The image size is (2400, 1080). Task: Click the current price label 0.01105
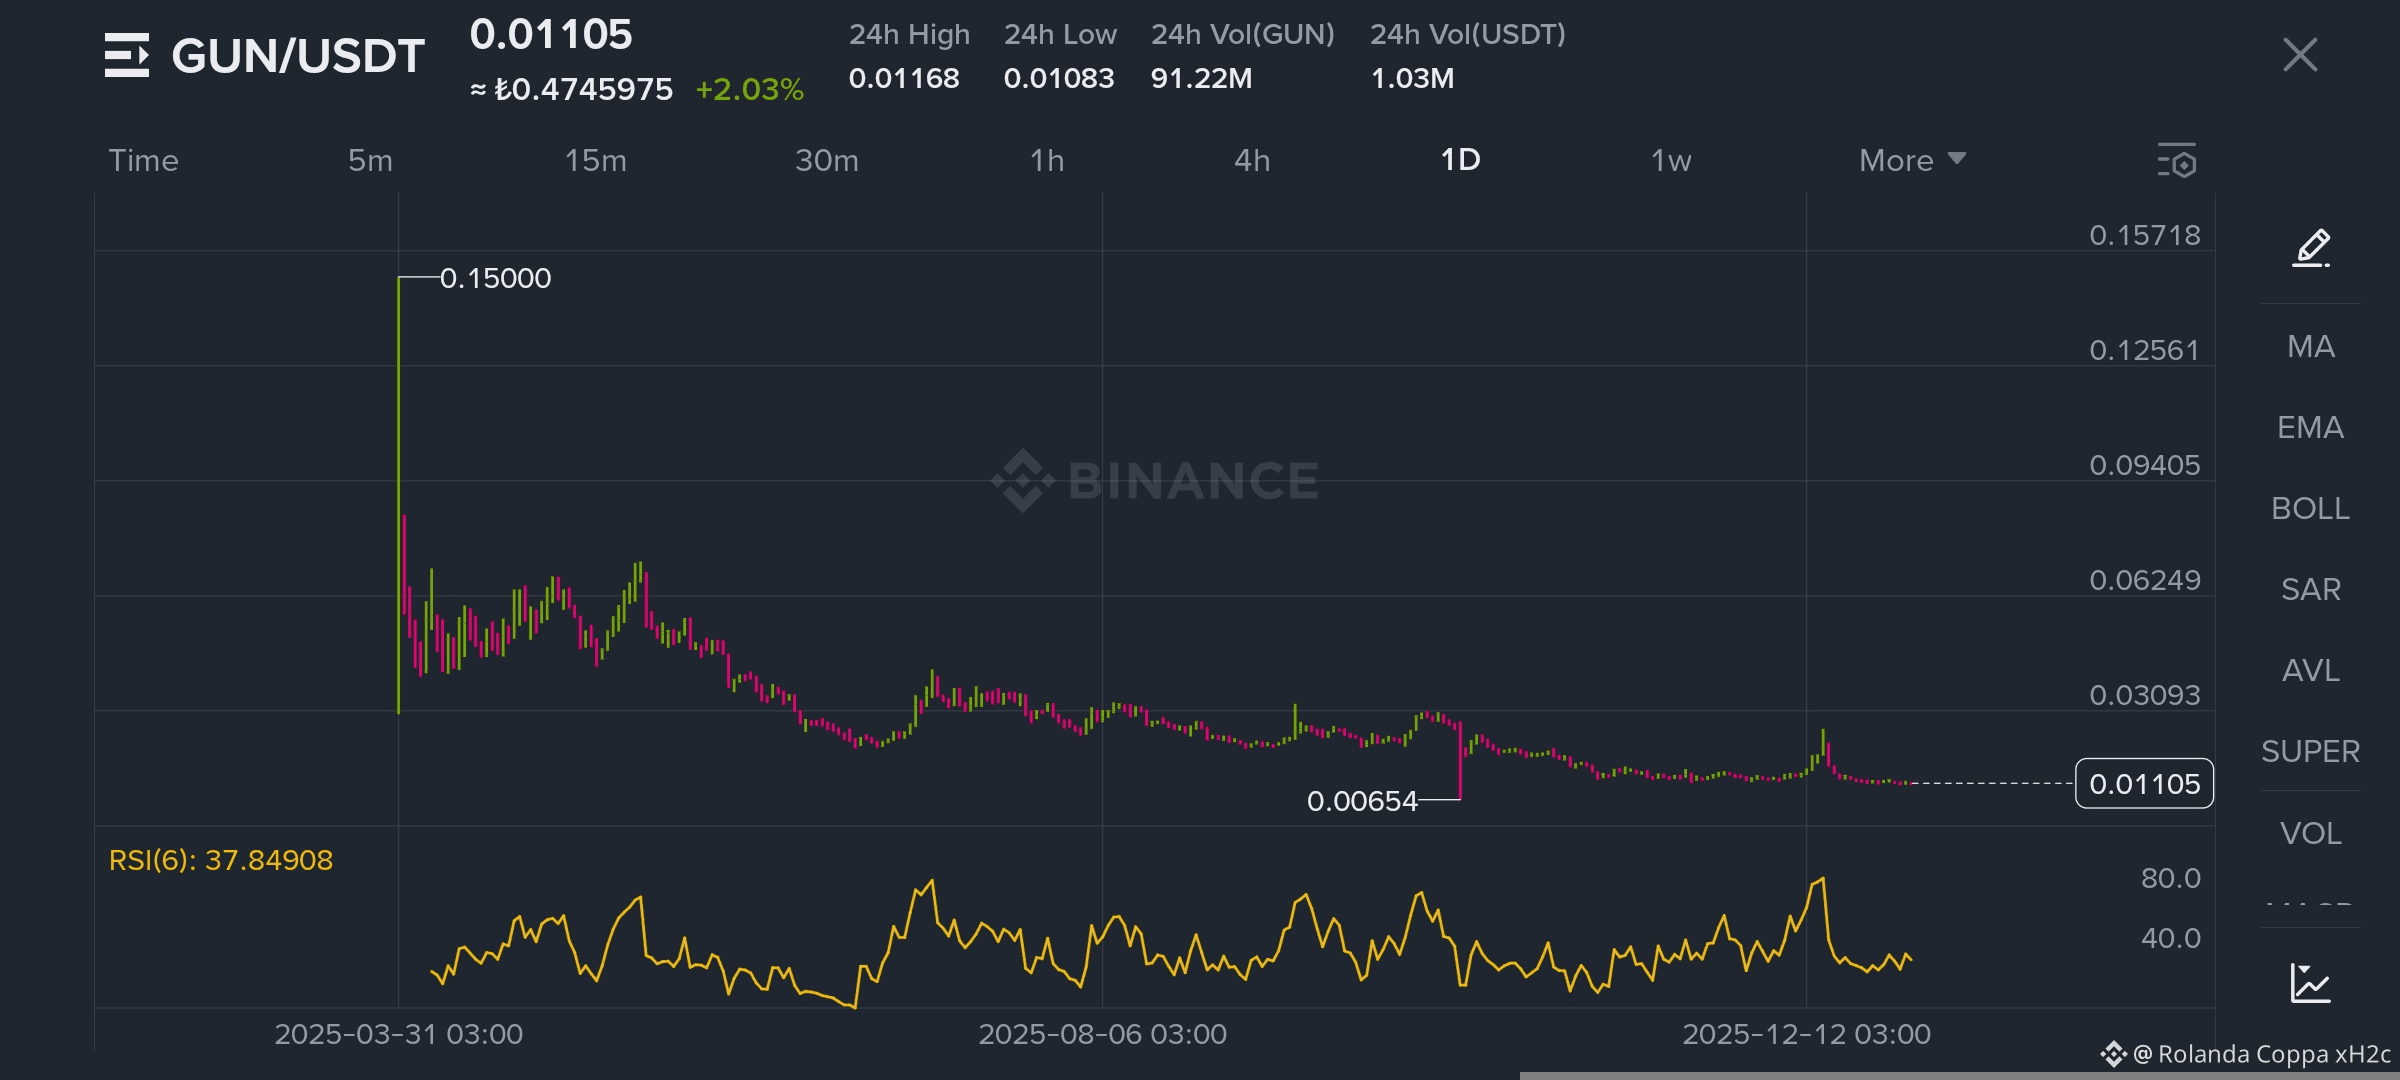click(x=2144, y=784)
